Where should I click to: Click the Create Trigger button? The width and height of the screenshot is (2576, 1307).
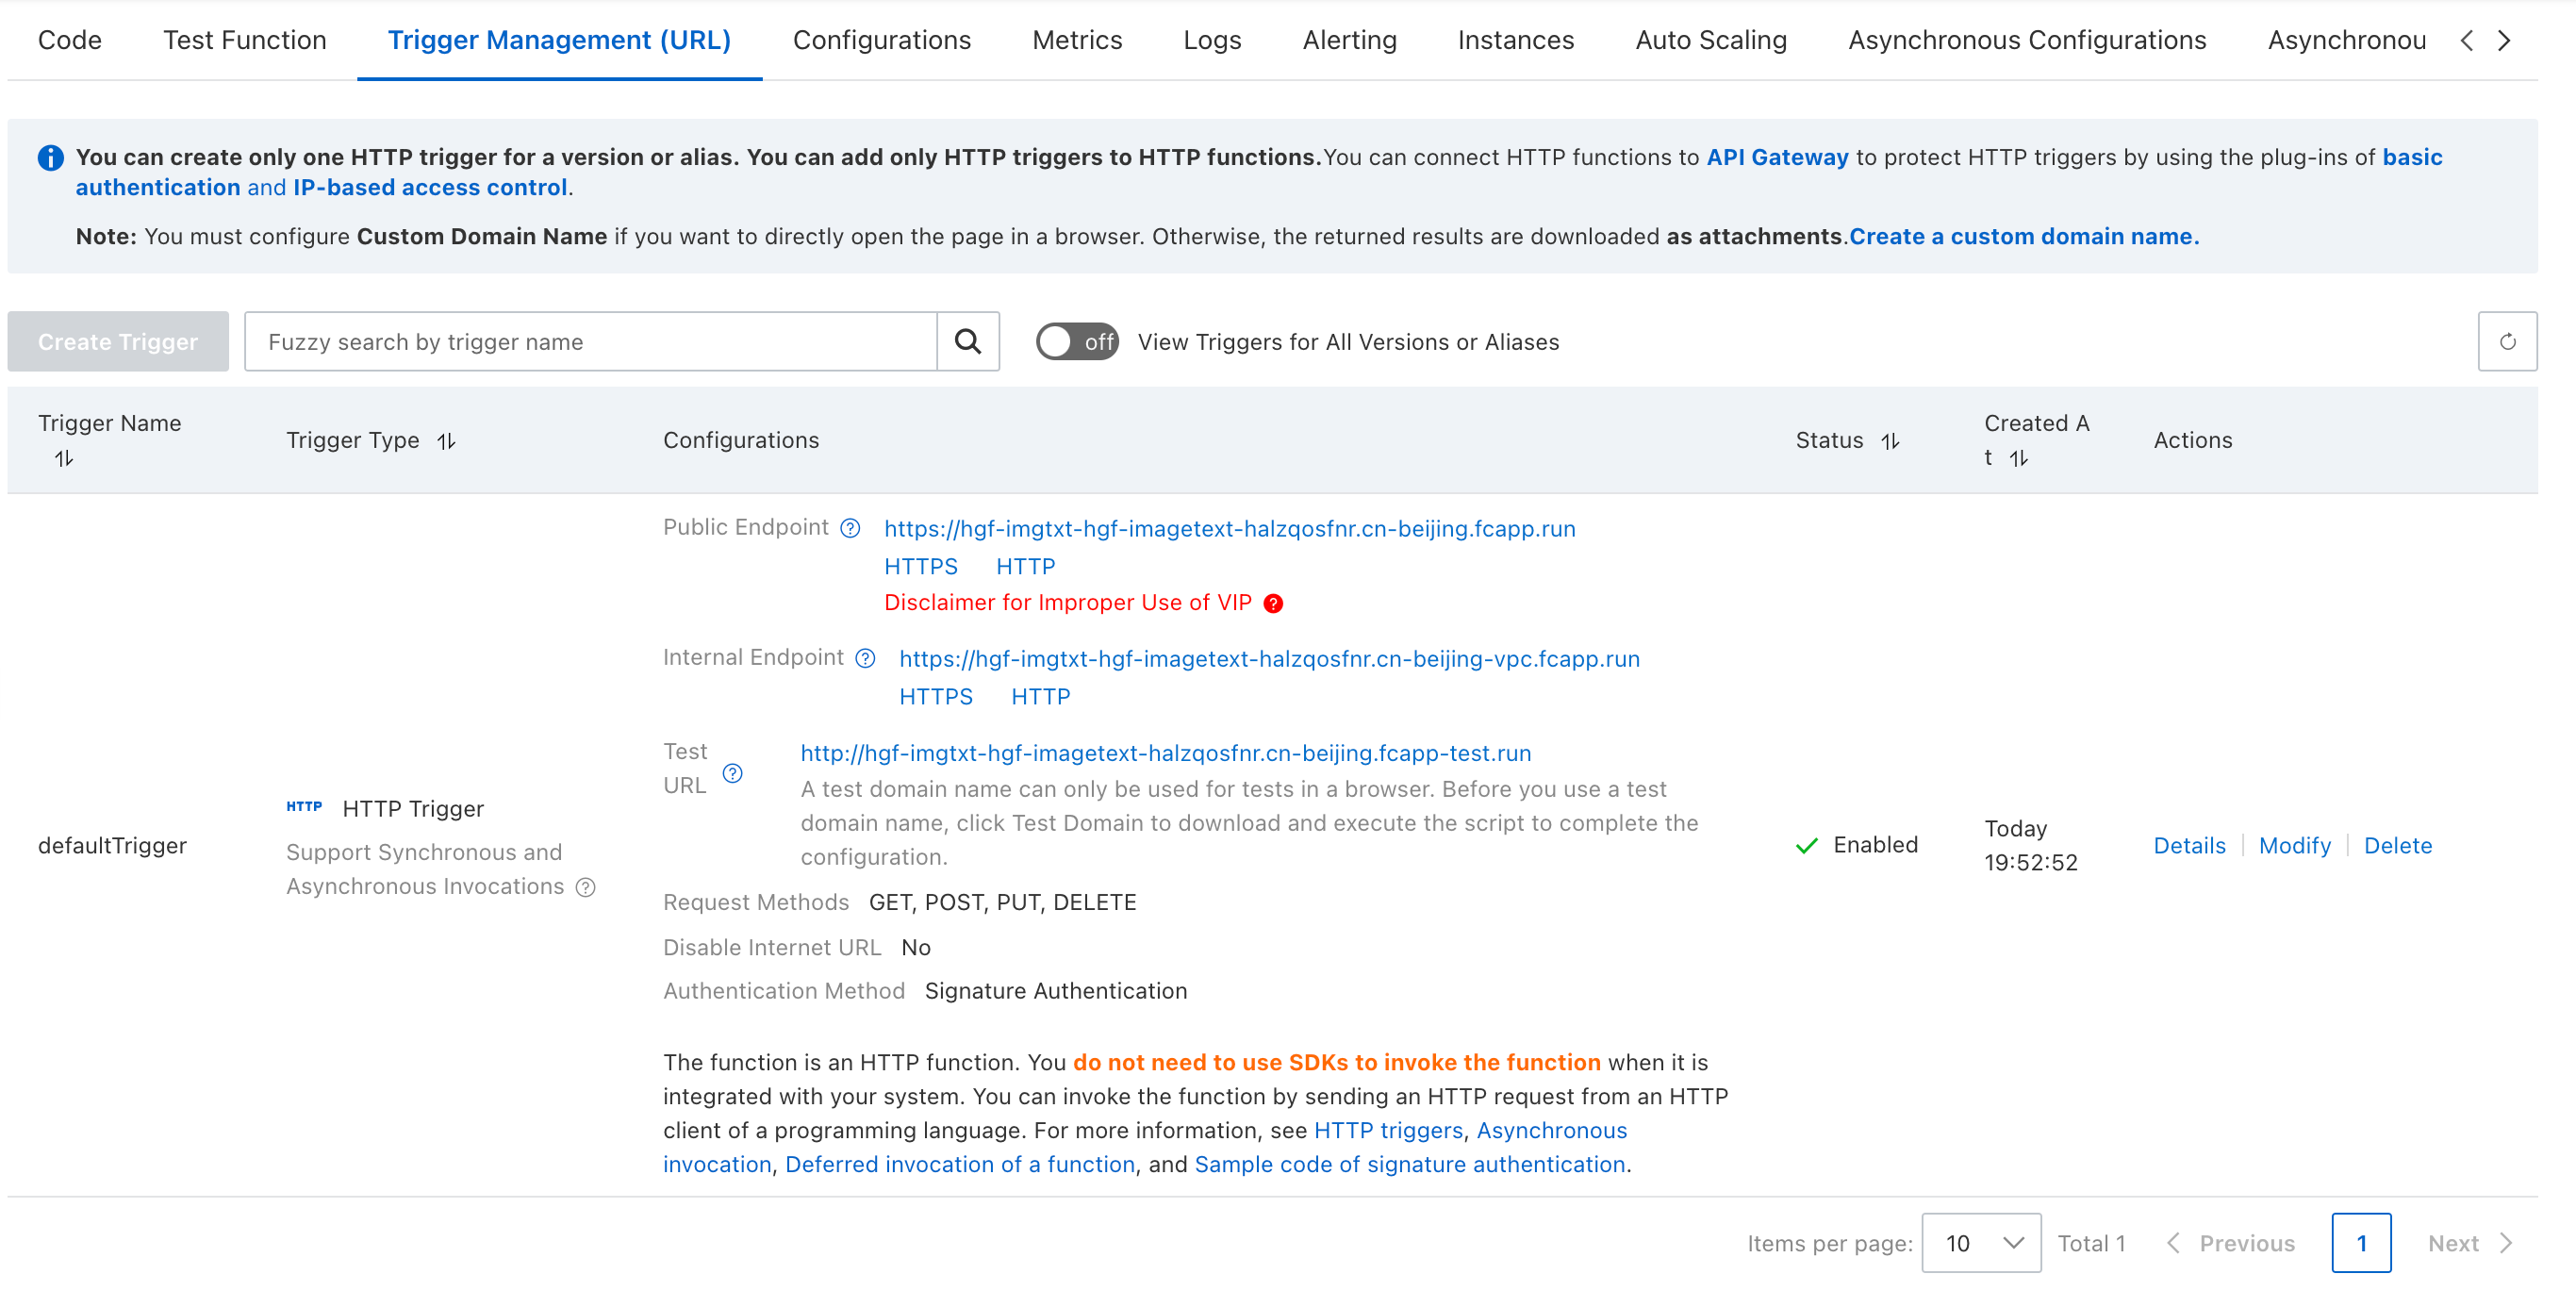click(x=118, y=342)
